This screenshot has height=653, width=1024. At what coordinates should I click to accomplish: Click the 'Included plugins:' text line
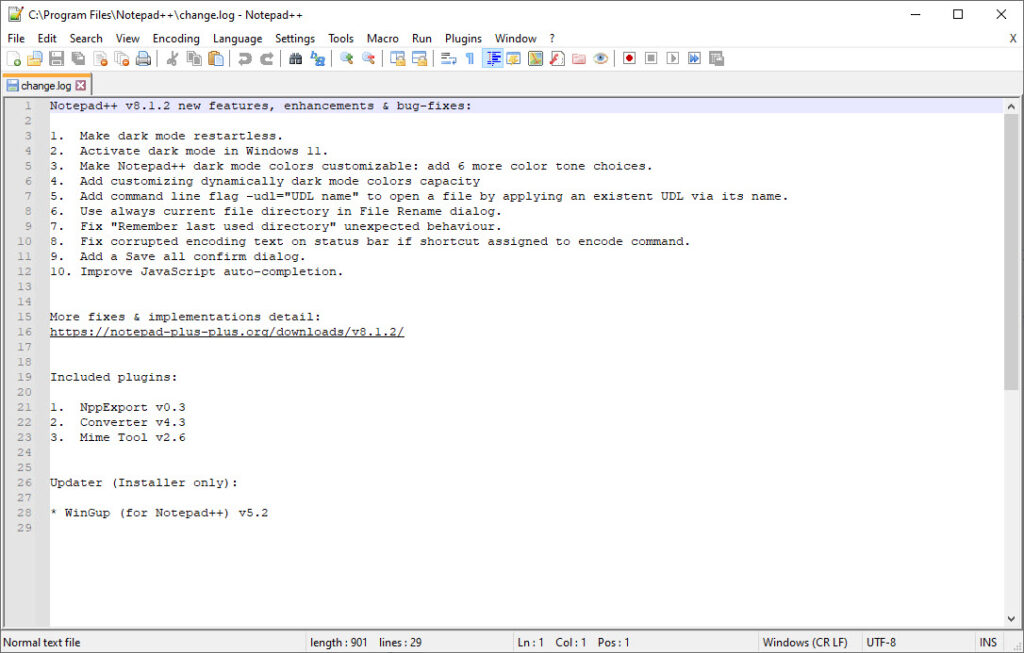[x=114, y=377]
